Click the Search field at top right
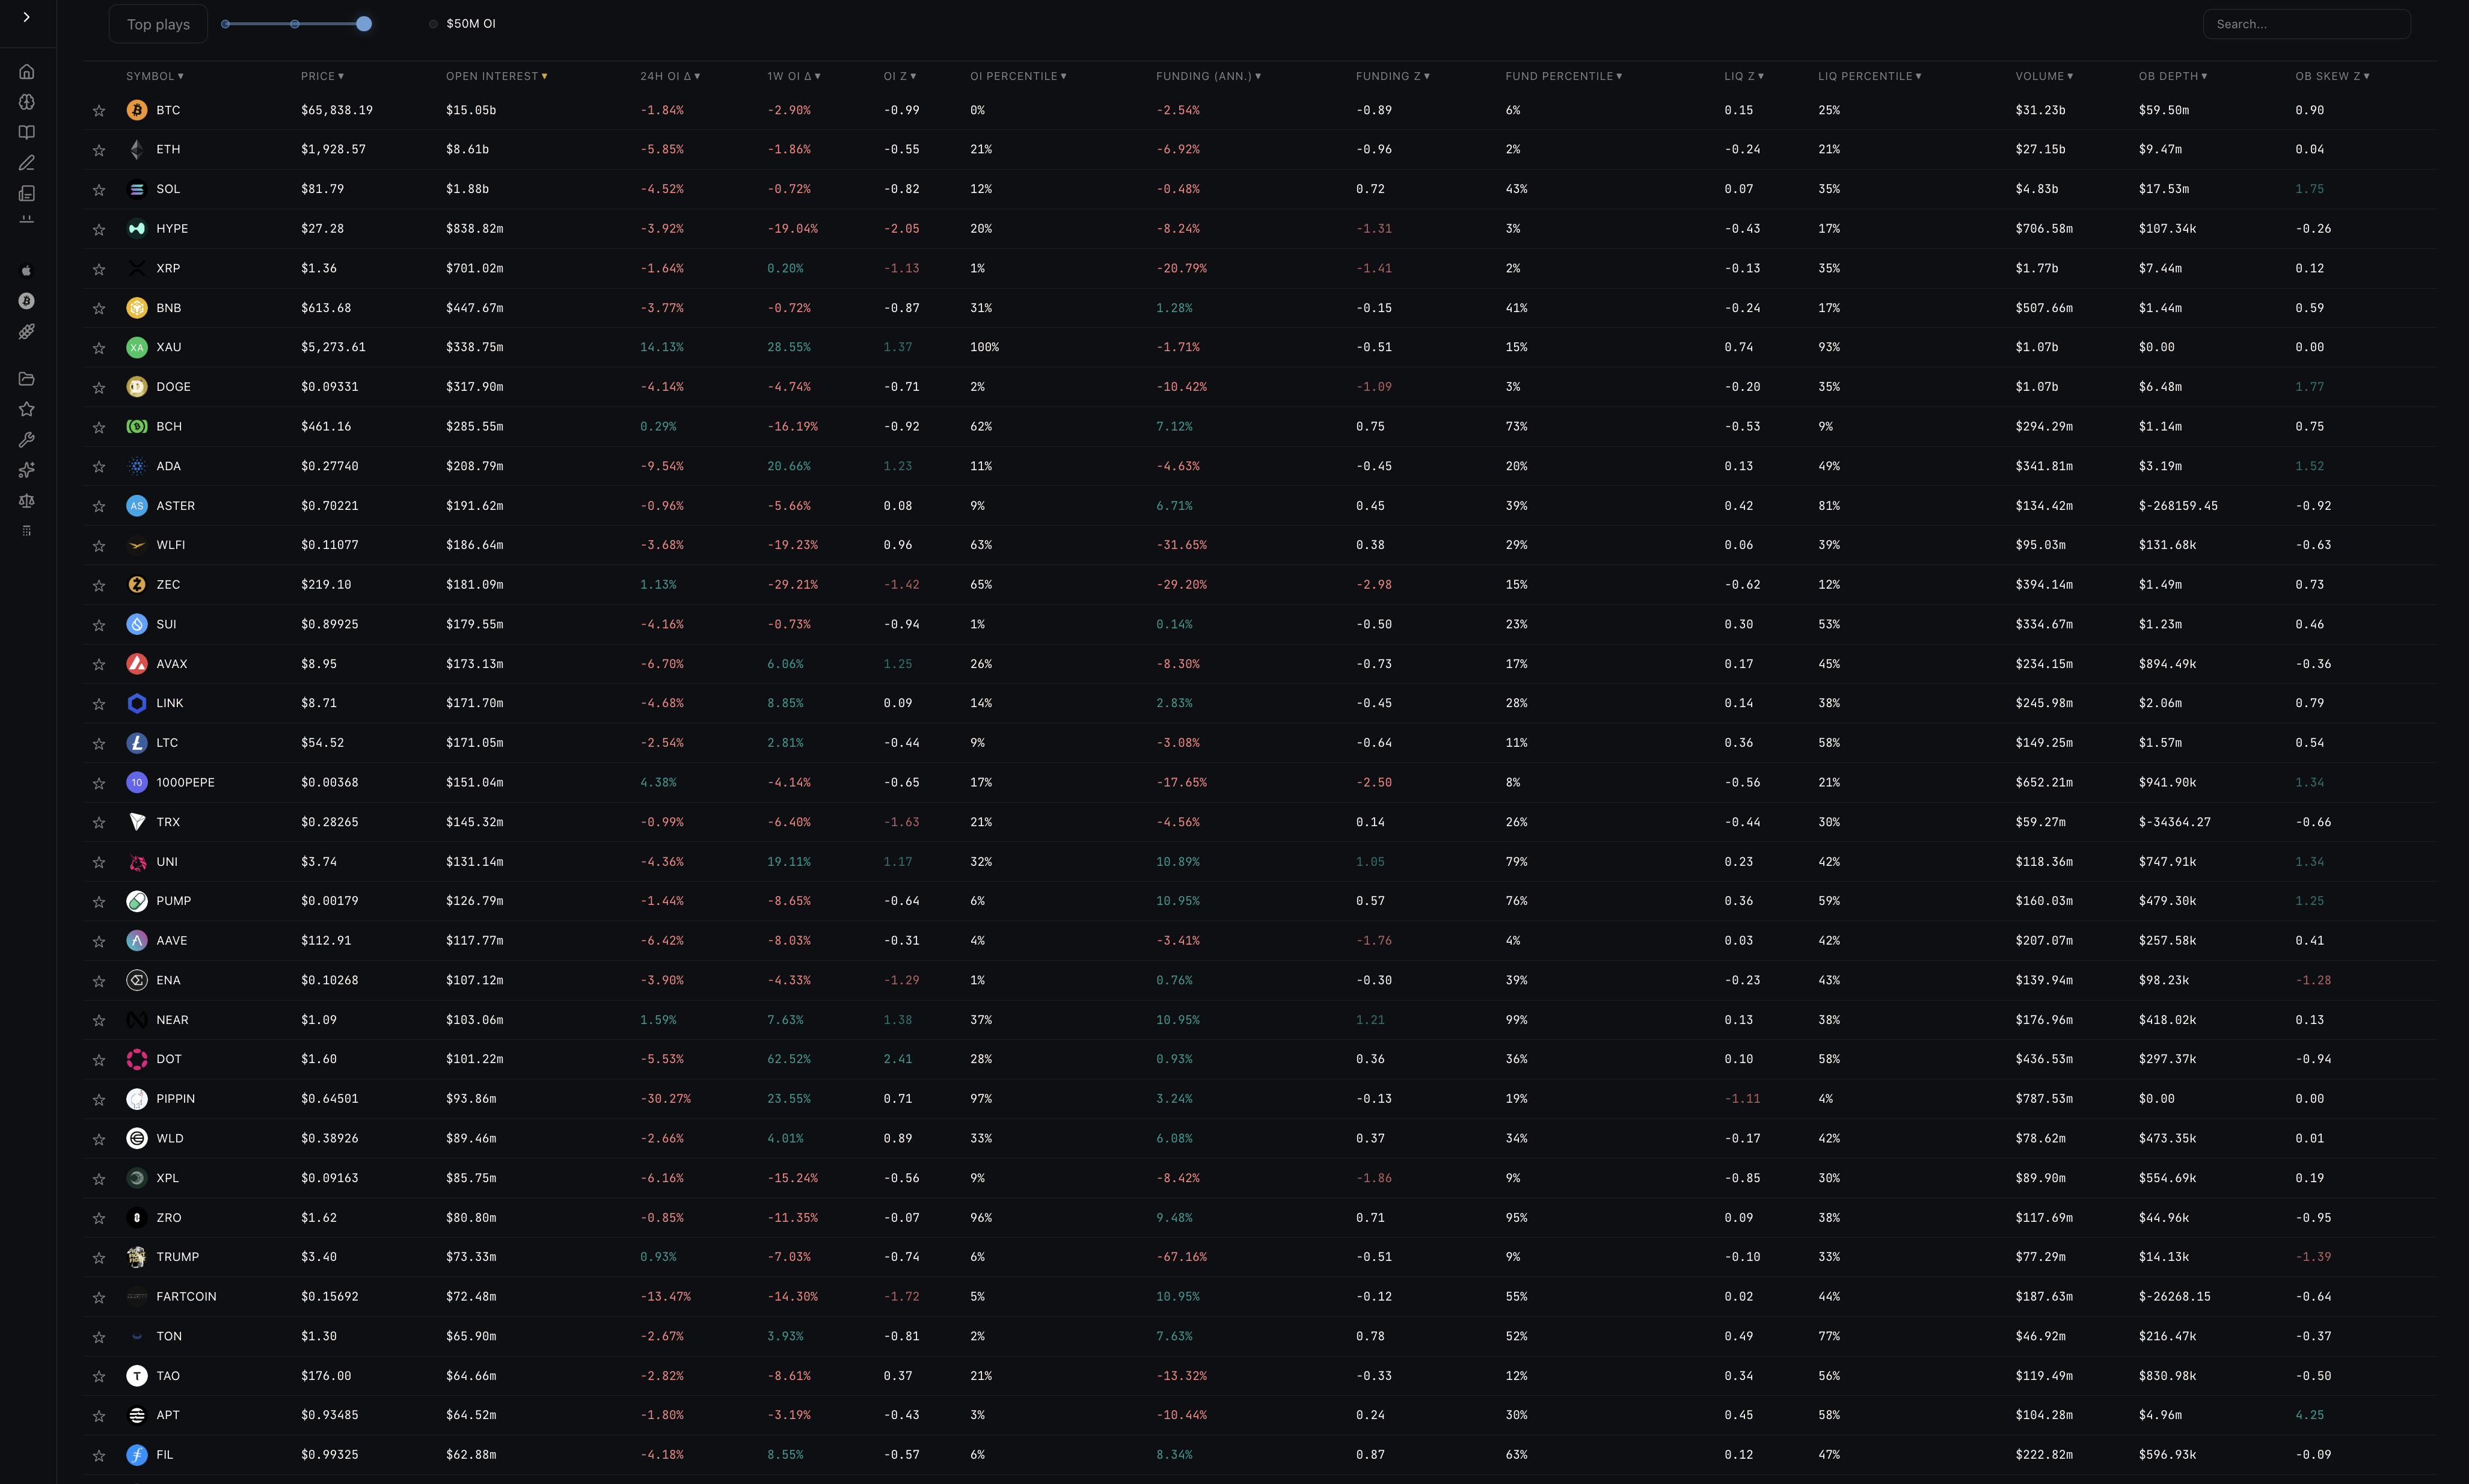The image size is (2469, 1484). tap(2306, 23)
